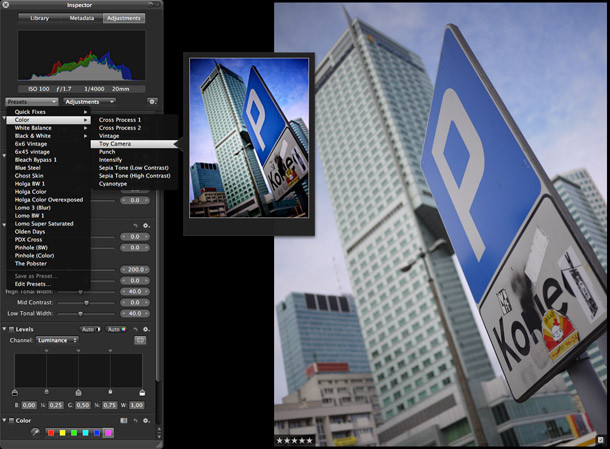Viewport: 610px width, 449px height.
Task: Choose the Cyanotype preset
Action: 134,184
